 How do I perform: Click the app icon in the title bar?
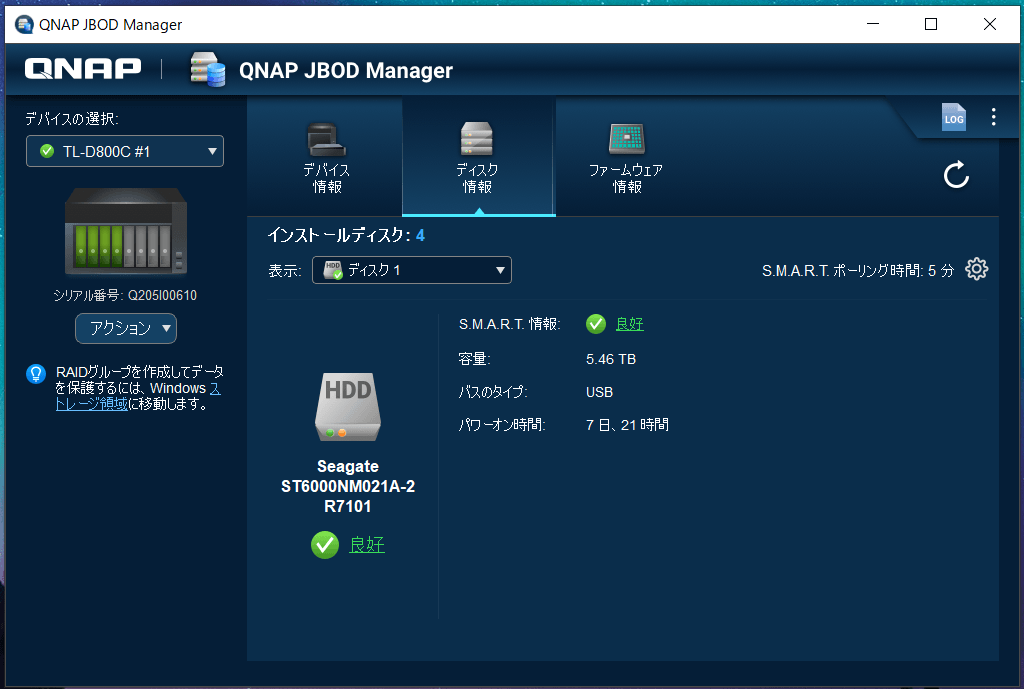pyautogui.click(x=24, y=24)
